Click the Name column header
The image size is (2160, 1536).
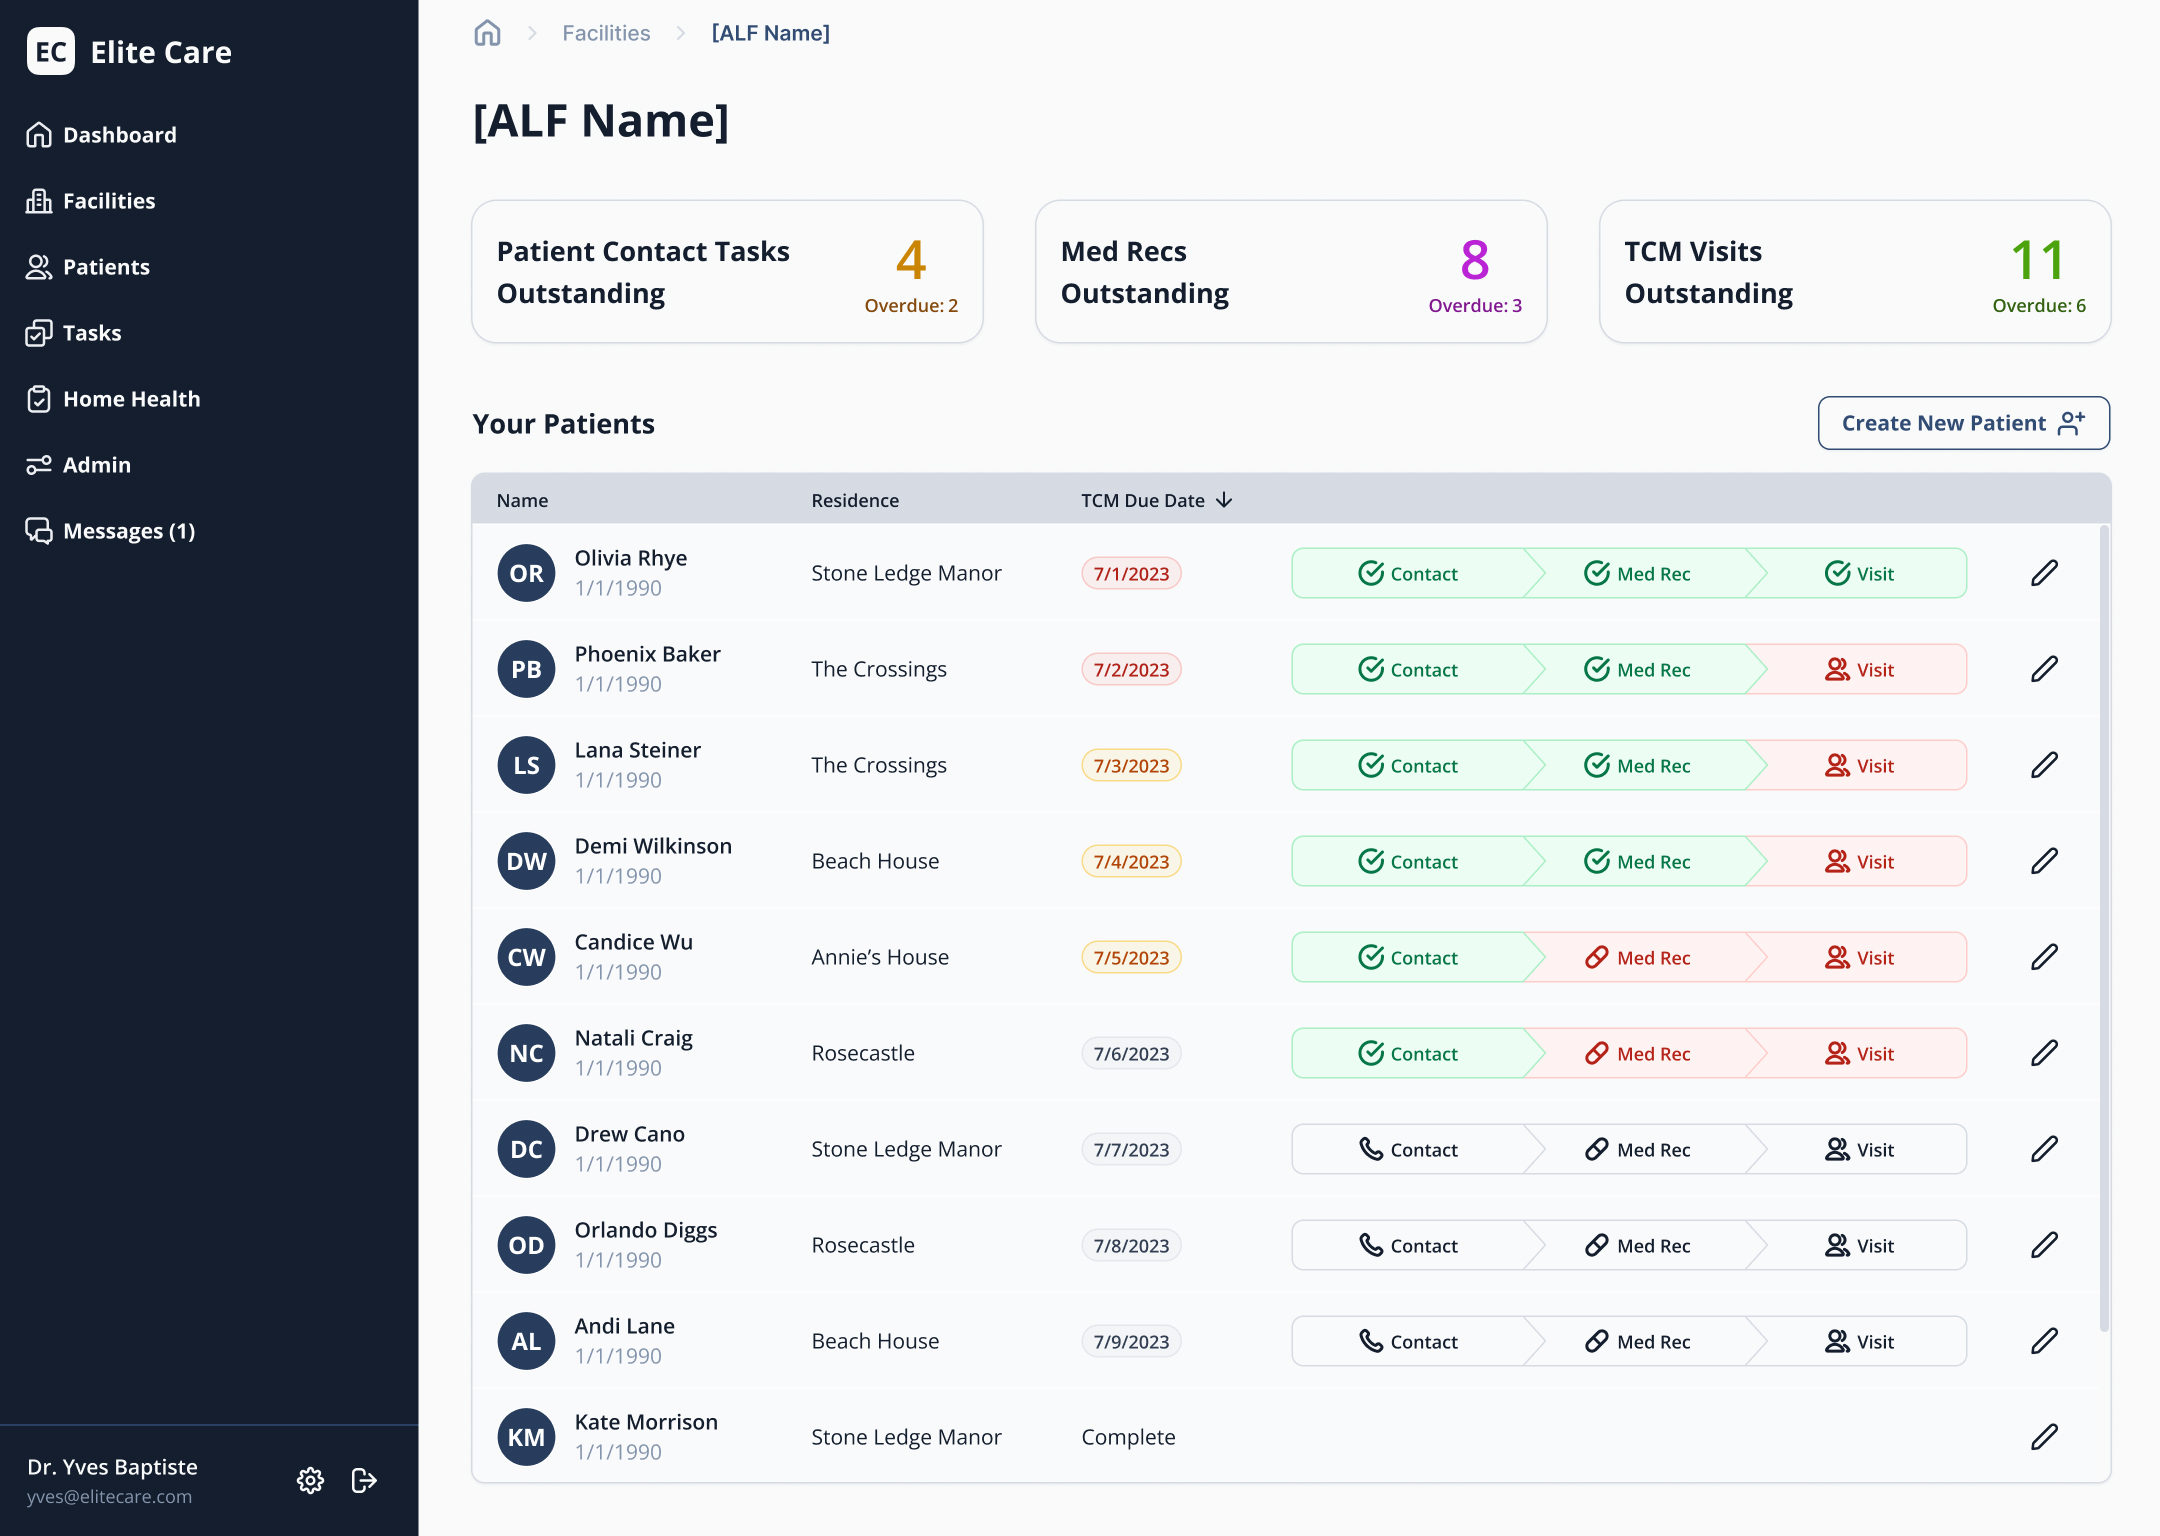click(522, 500)
